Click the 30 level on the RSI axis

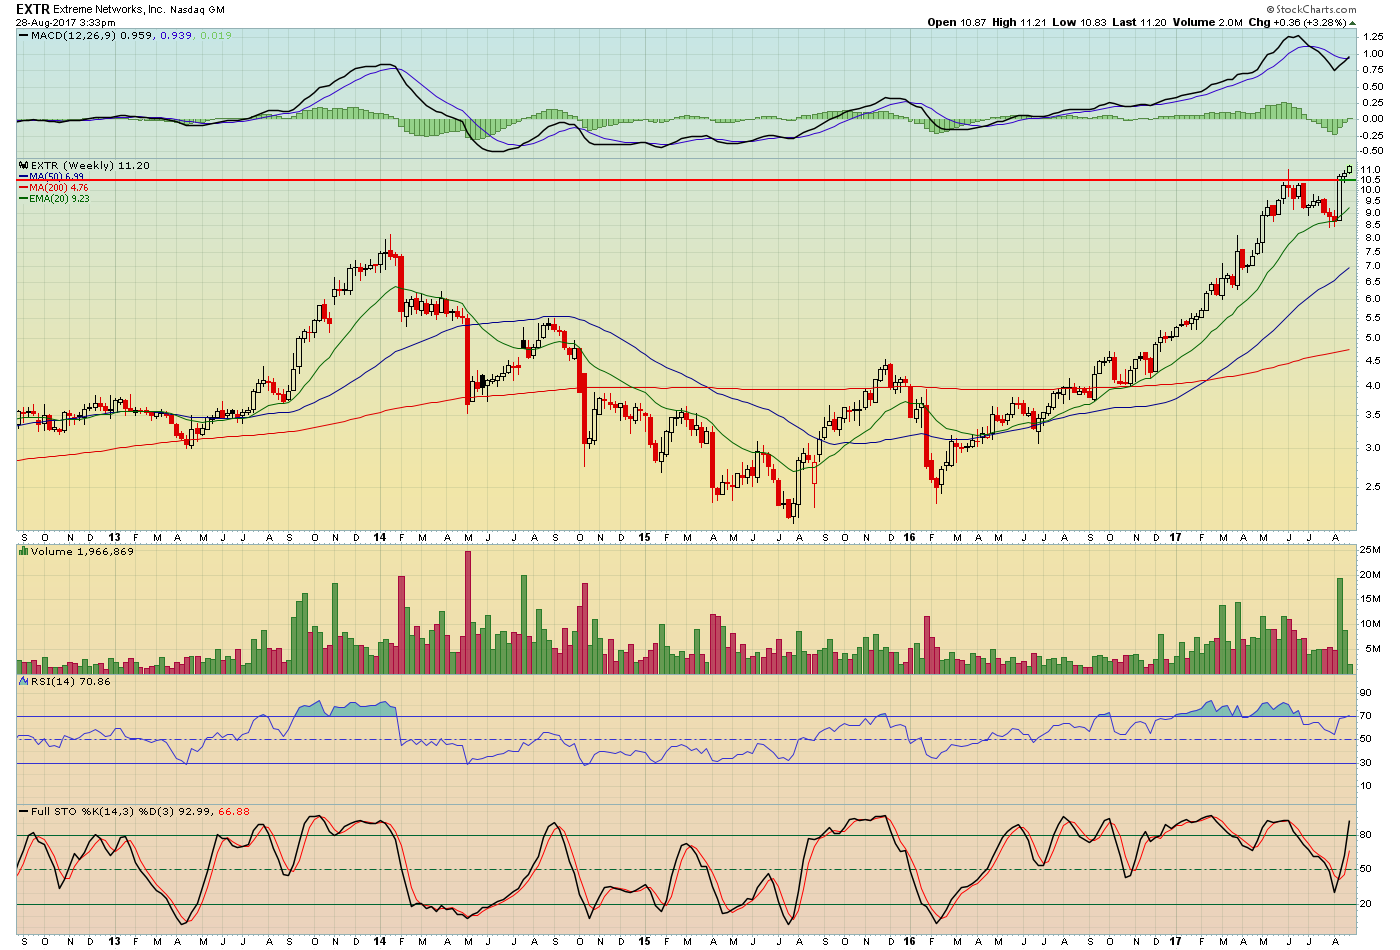tap(1366, 763)
